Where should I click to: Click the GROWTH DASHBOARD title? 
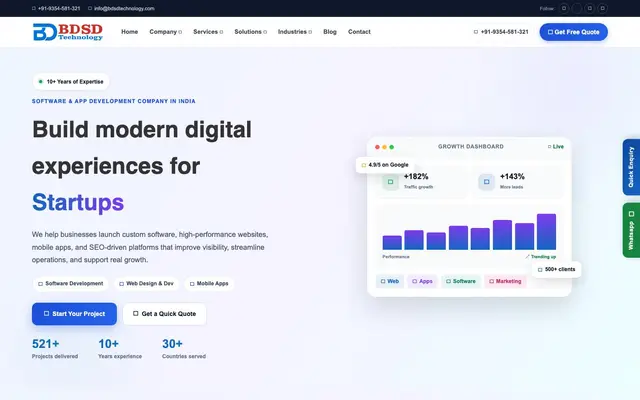[x=471, y=147]
